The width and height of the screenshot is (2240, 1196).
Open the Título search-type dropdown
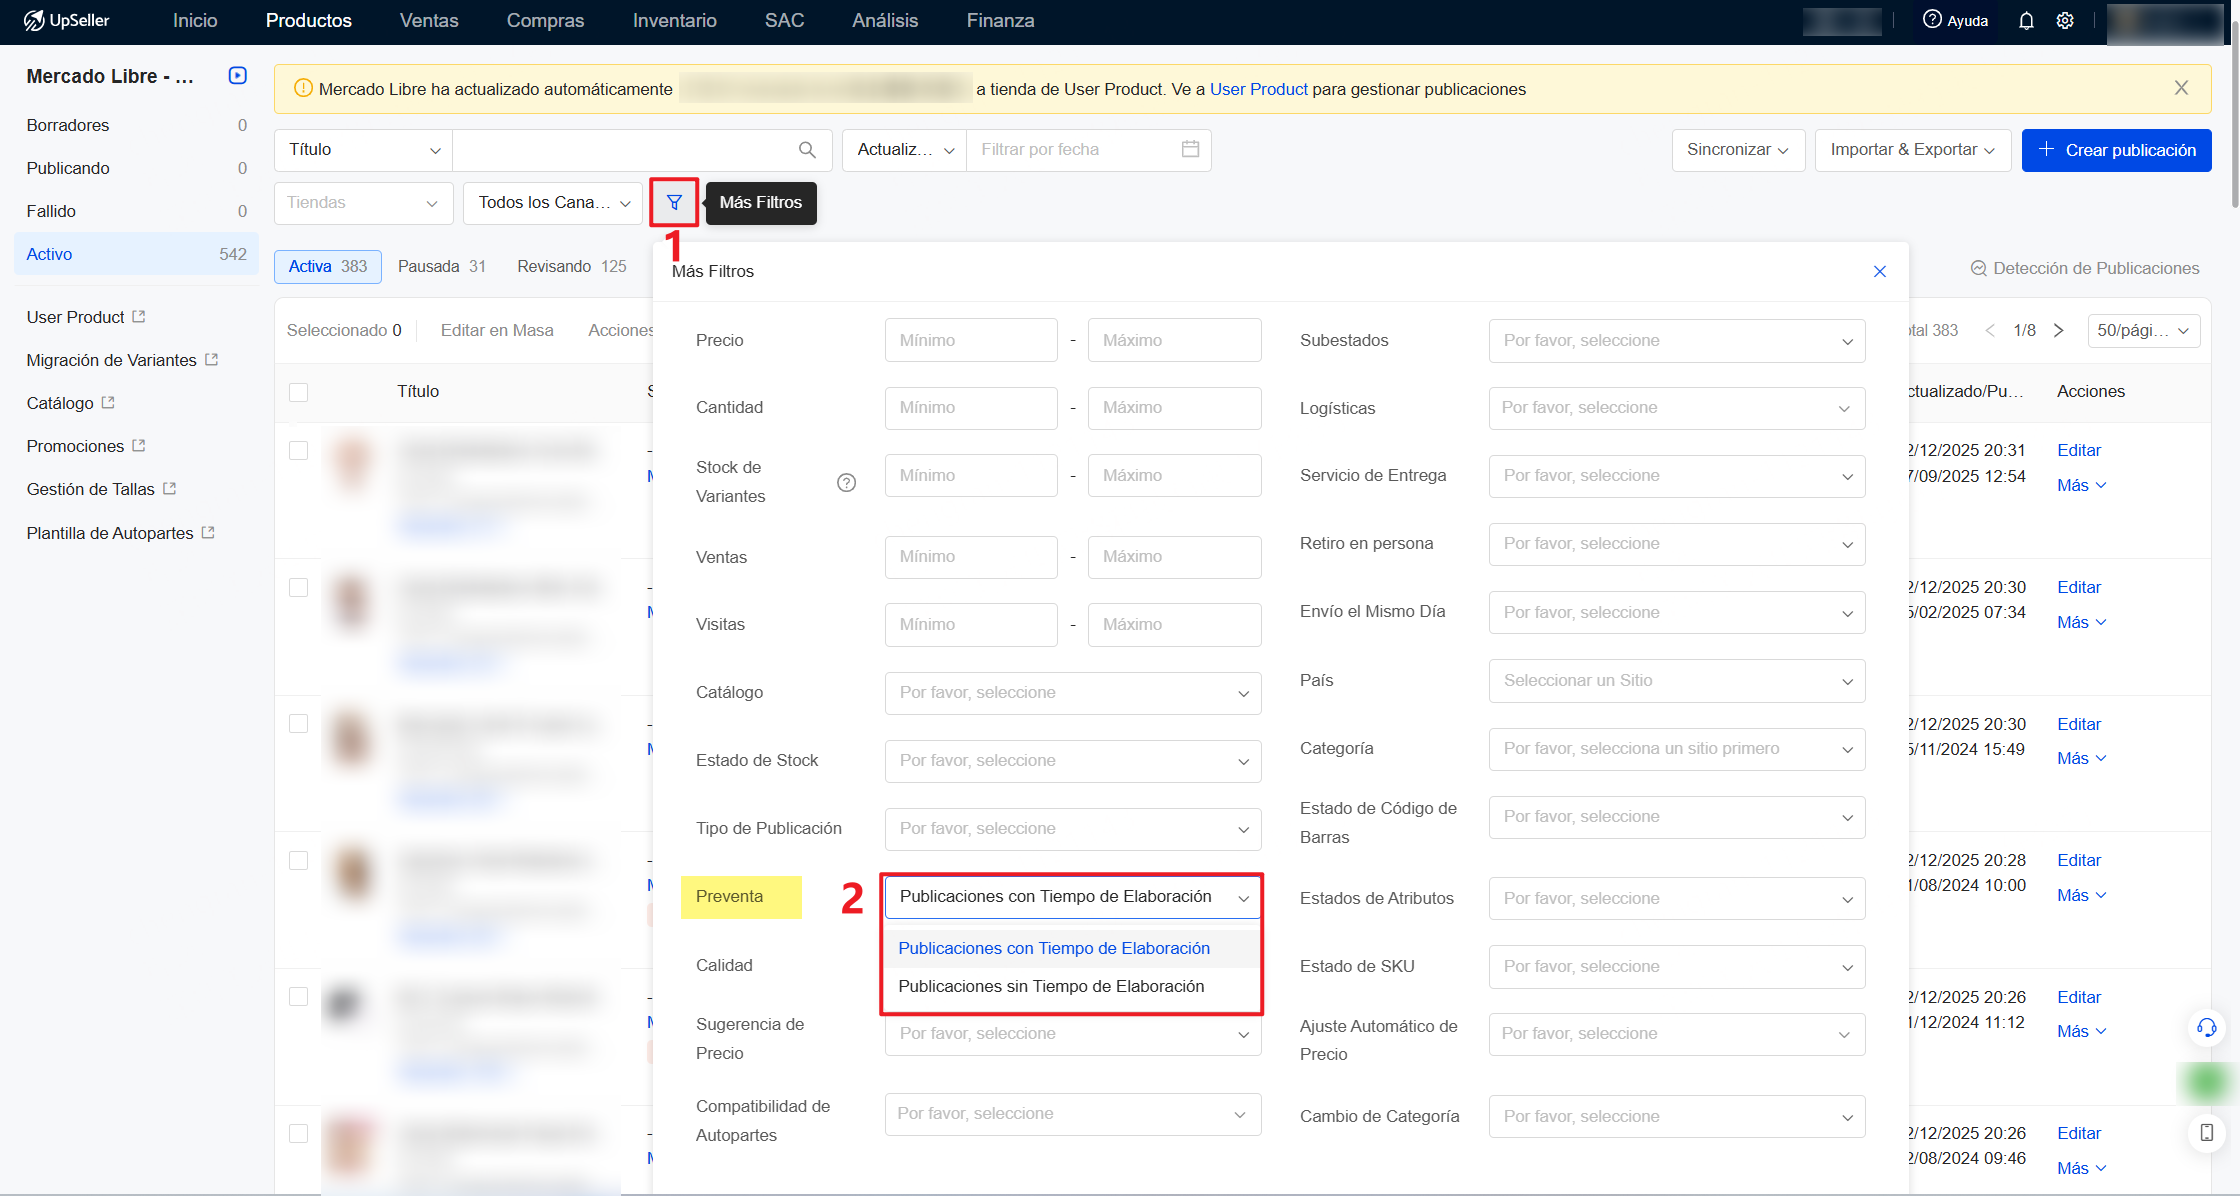click(x=363, y=150)
